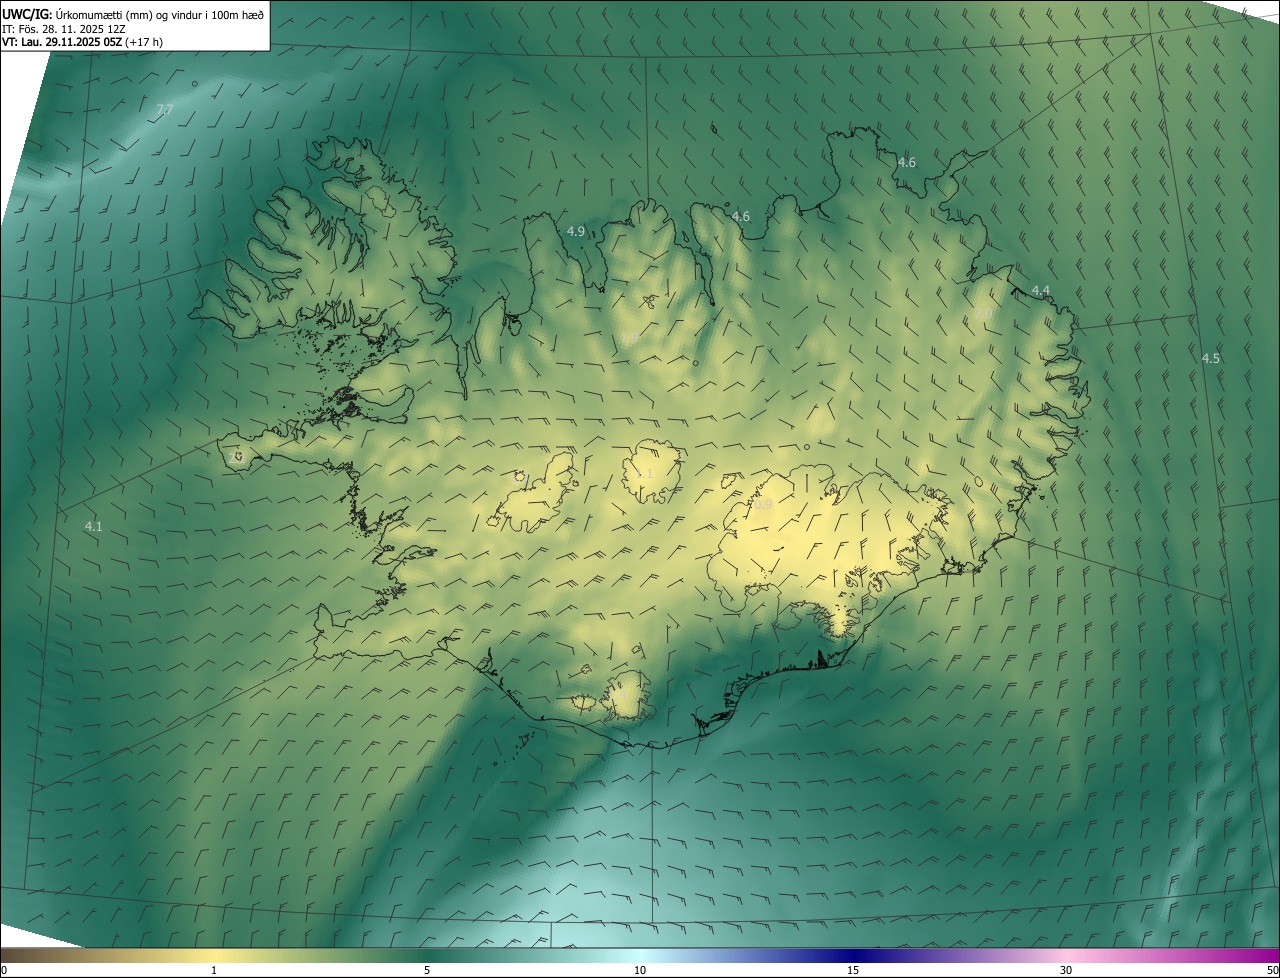
Task: Click the 7.7 precipitation value label
Action: pos(165,109)
